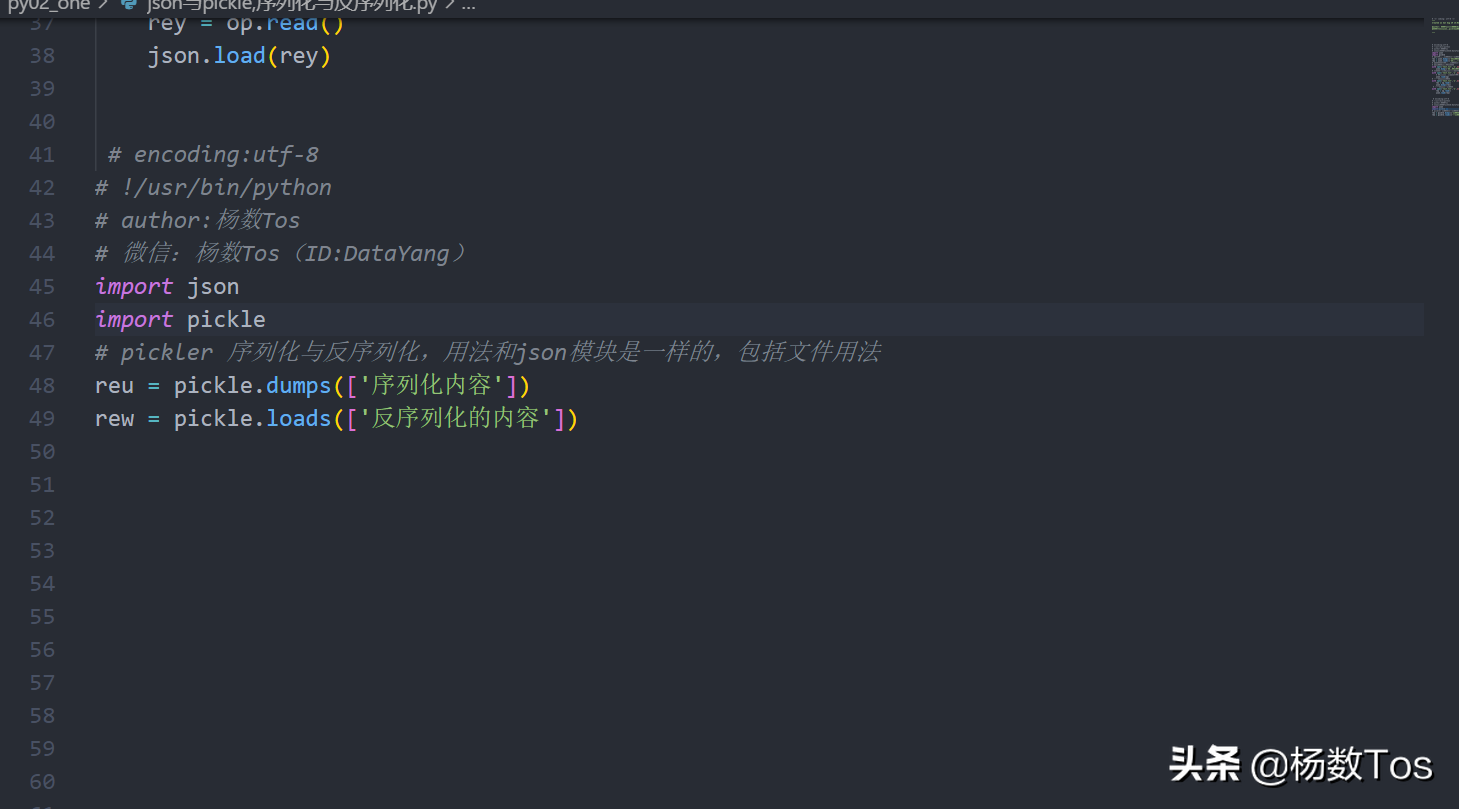Click line number 52 in gutter

(x=43, y=518)
